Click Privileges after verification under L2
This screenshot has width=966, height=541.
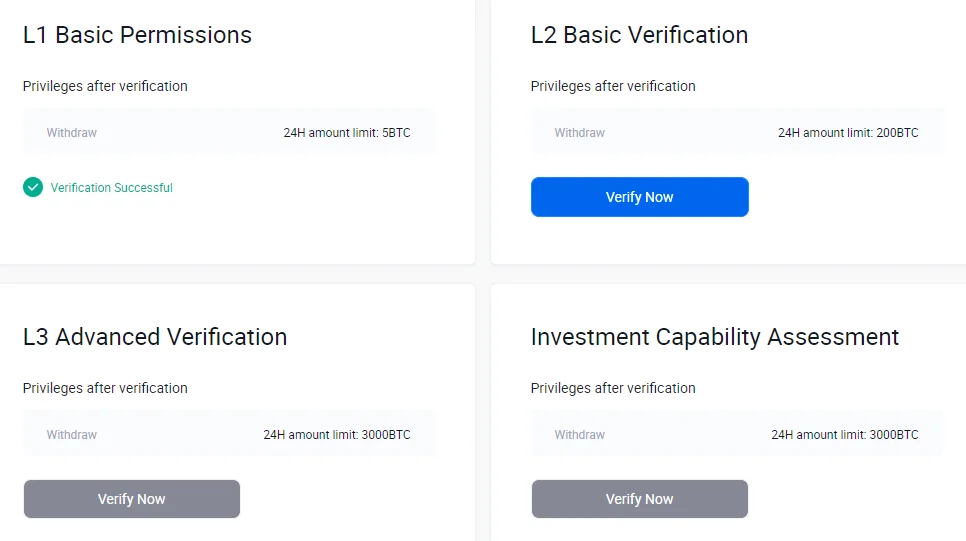tap(613, 86)
